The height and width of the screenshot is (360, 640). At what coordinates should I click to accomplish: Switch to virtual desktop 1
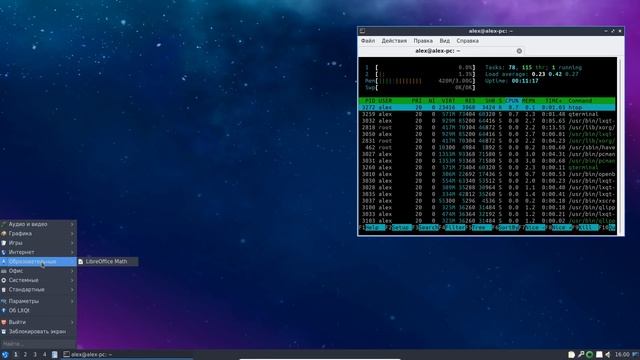click(x=16, y=355)
